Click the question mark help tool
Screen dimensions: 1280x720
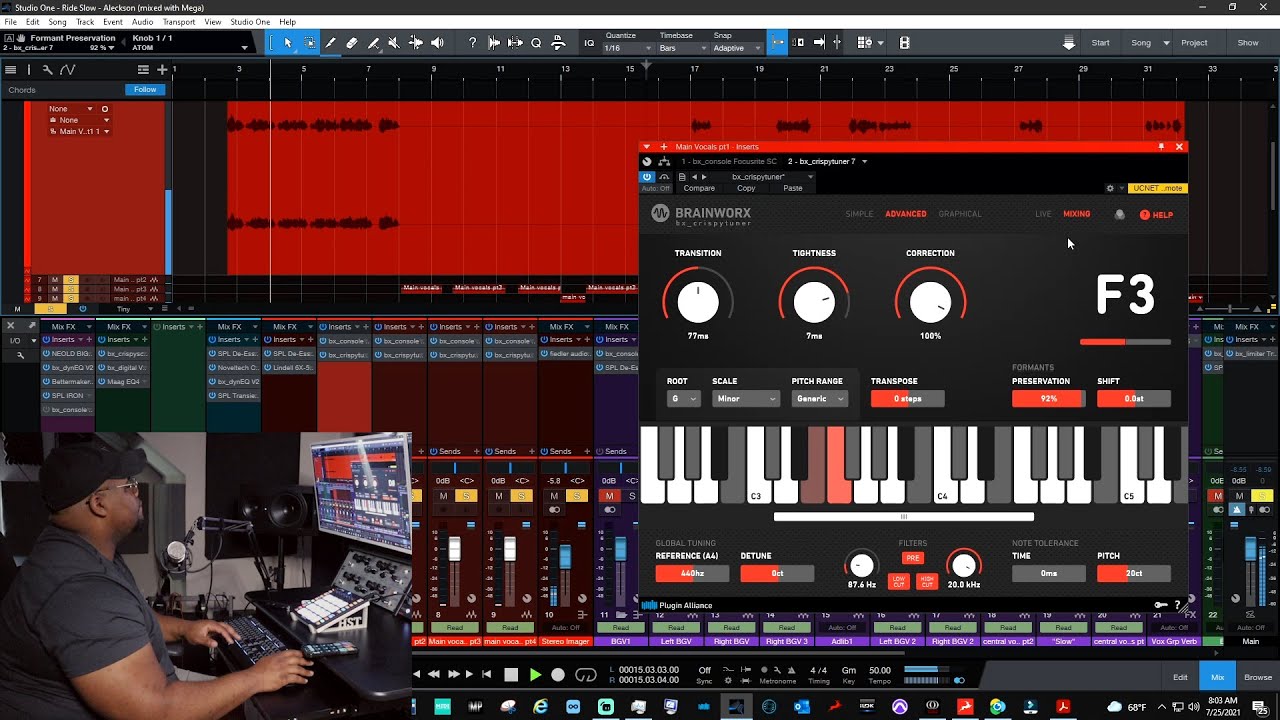coord(472,43)
